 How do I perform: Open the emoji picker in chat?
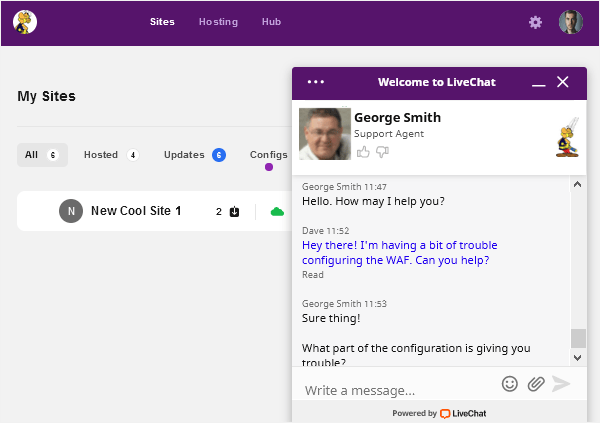tap(510, 384)
